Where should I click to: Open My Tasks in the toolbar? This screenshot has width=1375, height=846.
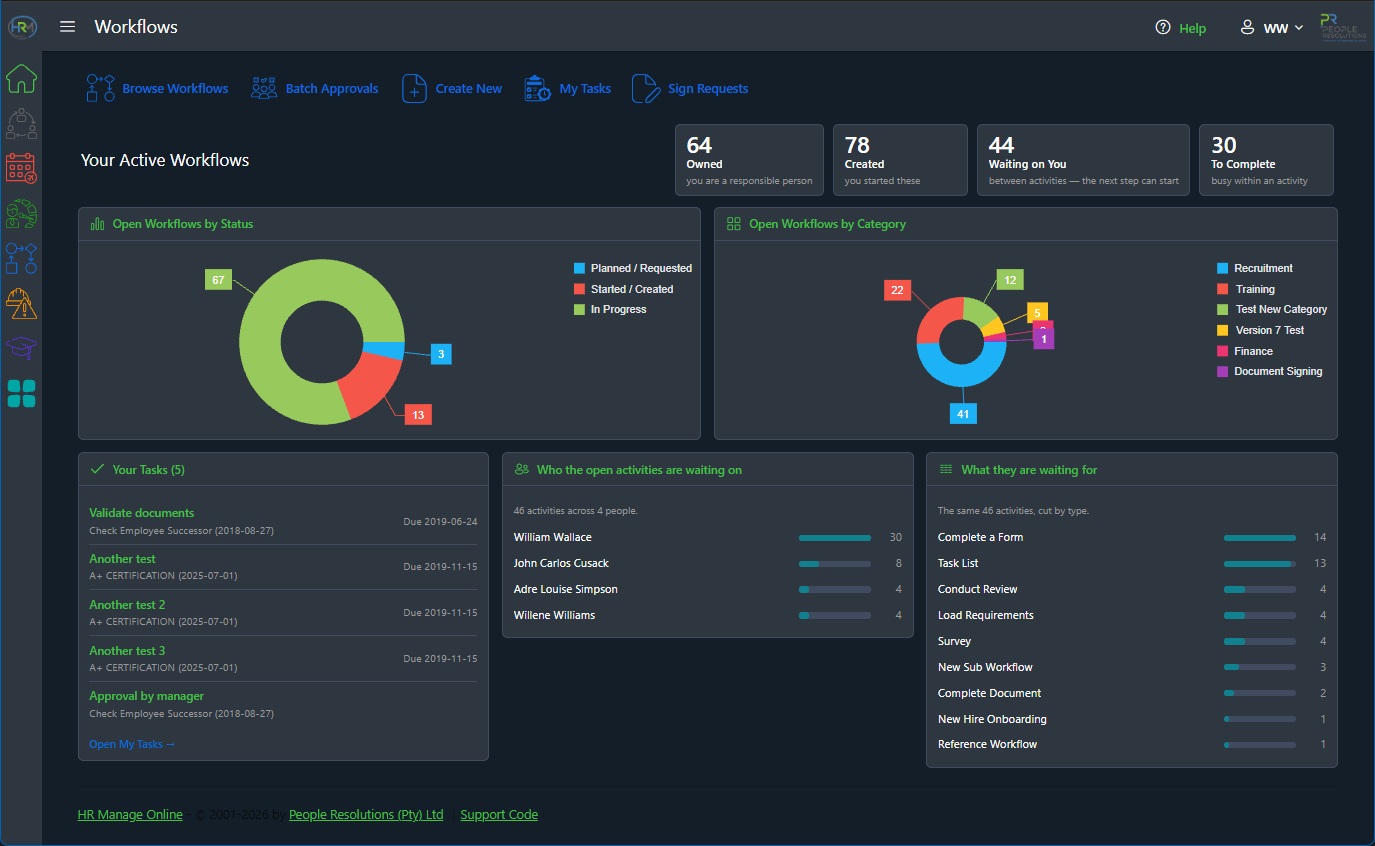tap(567, 89)
